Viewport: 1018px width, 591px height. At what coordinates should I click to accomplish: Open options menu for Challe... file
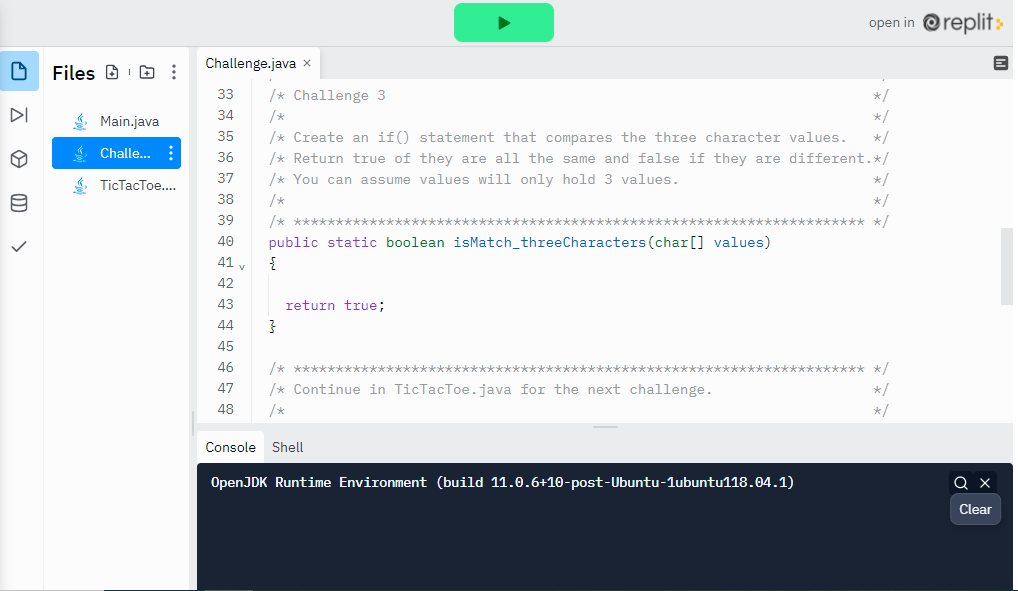pos(173,153)
